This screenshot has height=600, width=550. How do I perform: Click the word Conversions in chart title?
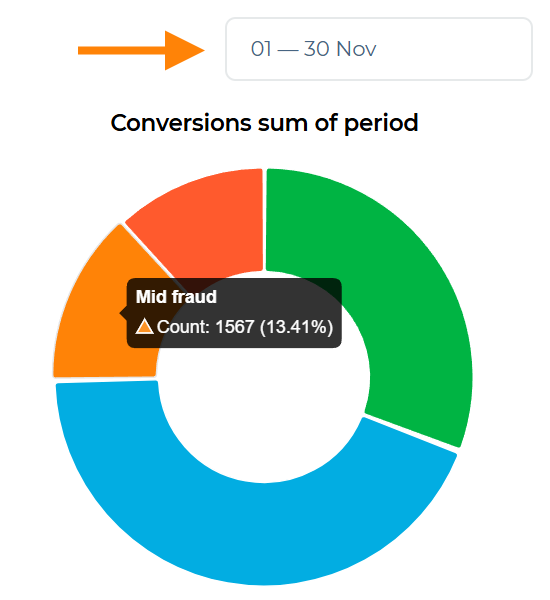(181, 123)
